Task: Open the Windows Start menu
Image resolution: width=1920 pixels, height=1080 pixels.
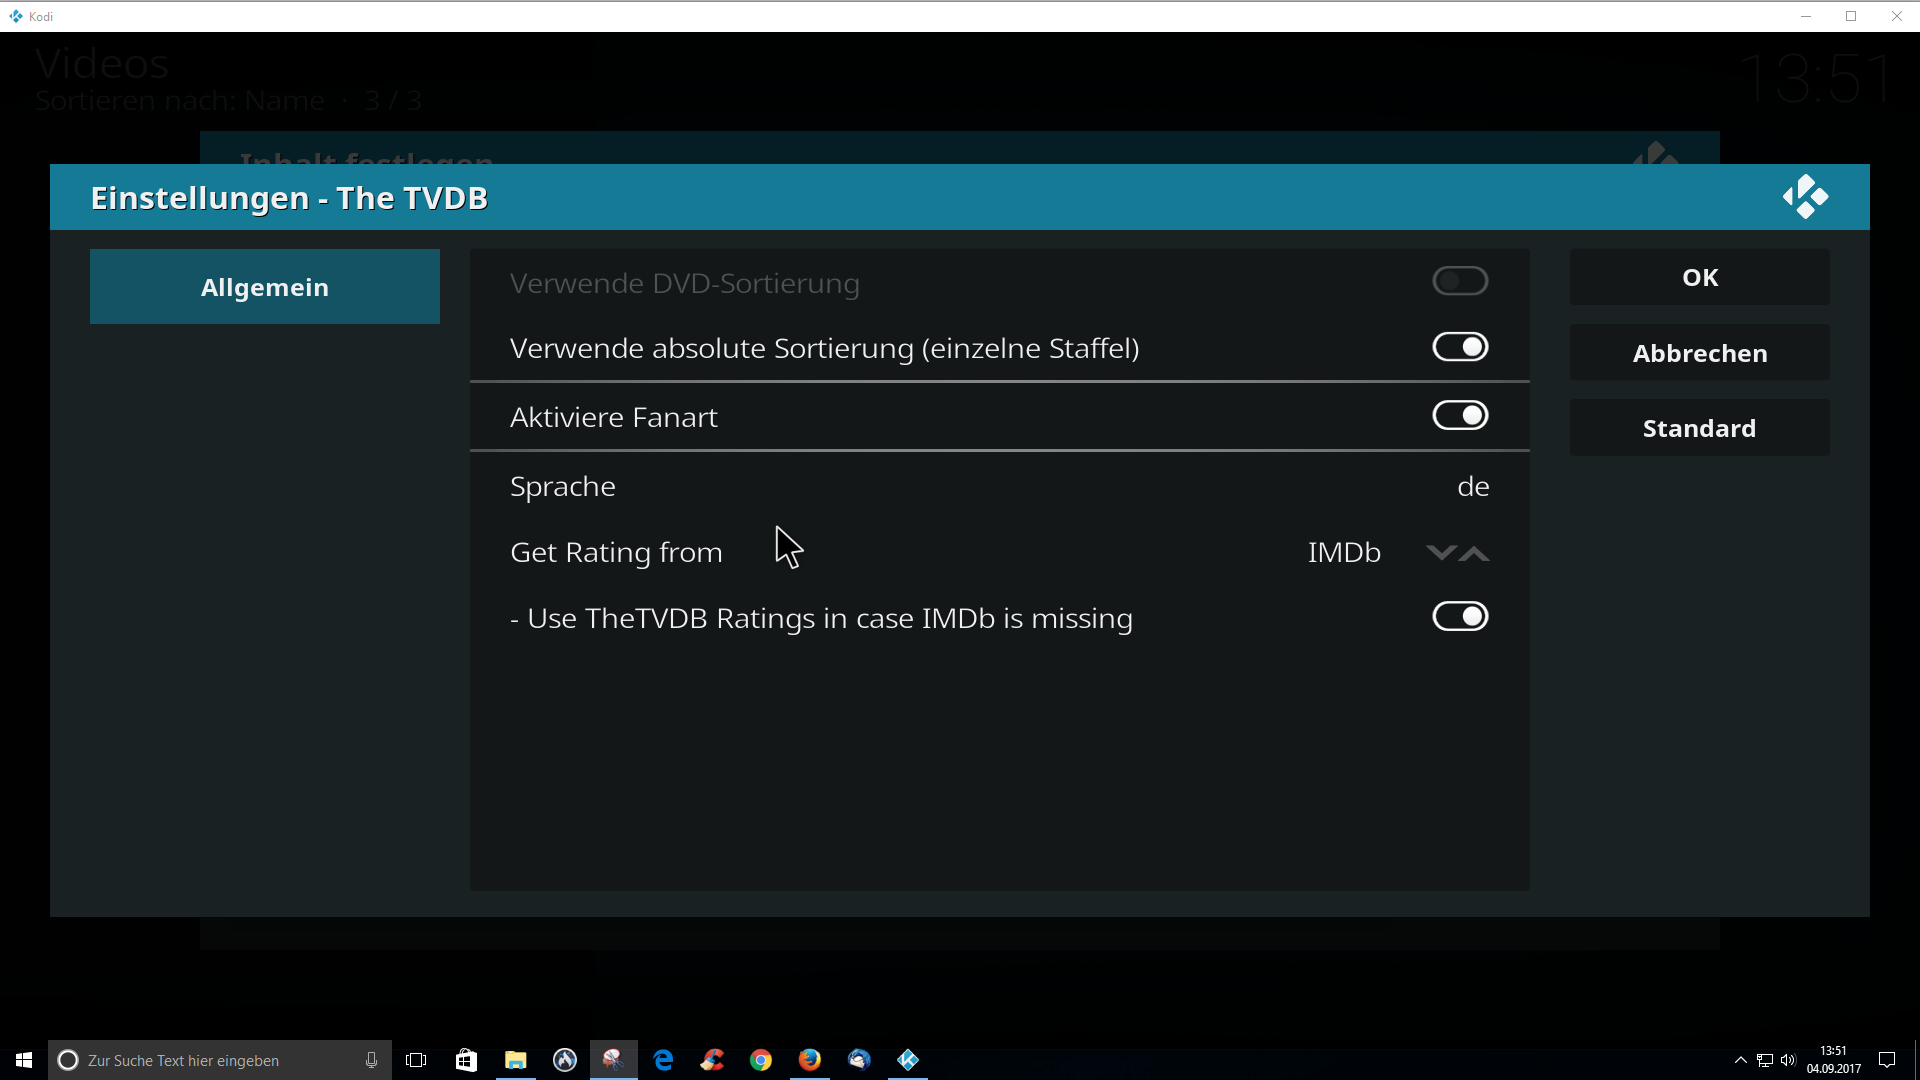Action: point(24,1060)
